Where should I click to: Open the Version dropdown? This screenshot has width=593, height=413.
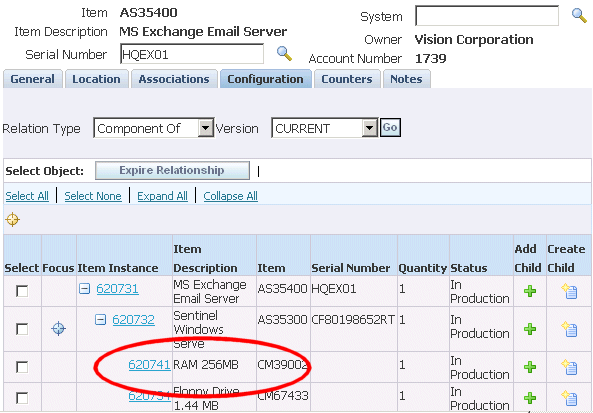[x=325, y=129]
